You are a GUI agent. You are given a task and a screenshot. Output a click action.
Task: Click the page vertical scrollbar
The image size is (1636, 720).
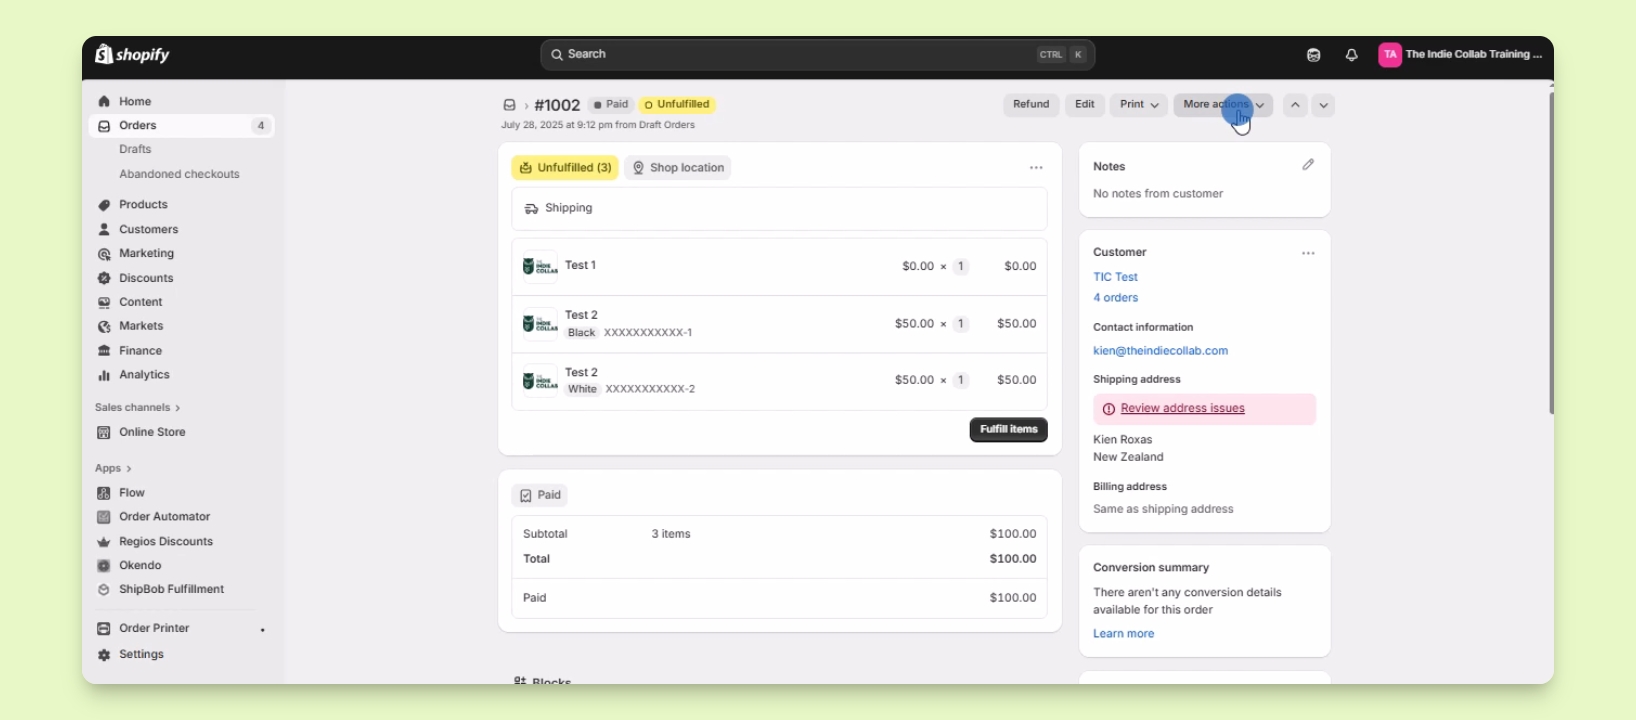1551,253
